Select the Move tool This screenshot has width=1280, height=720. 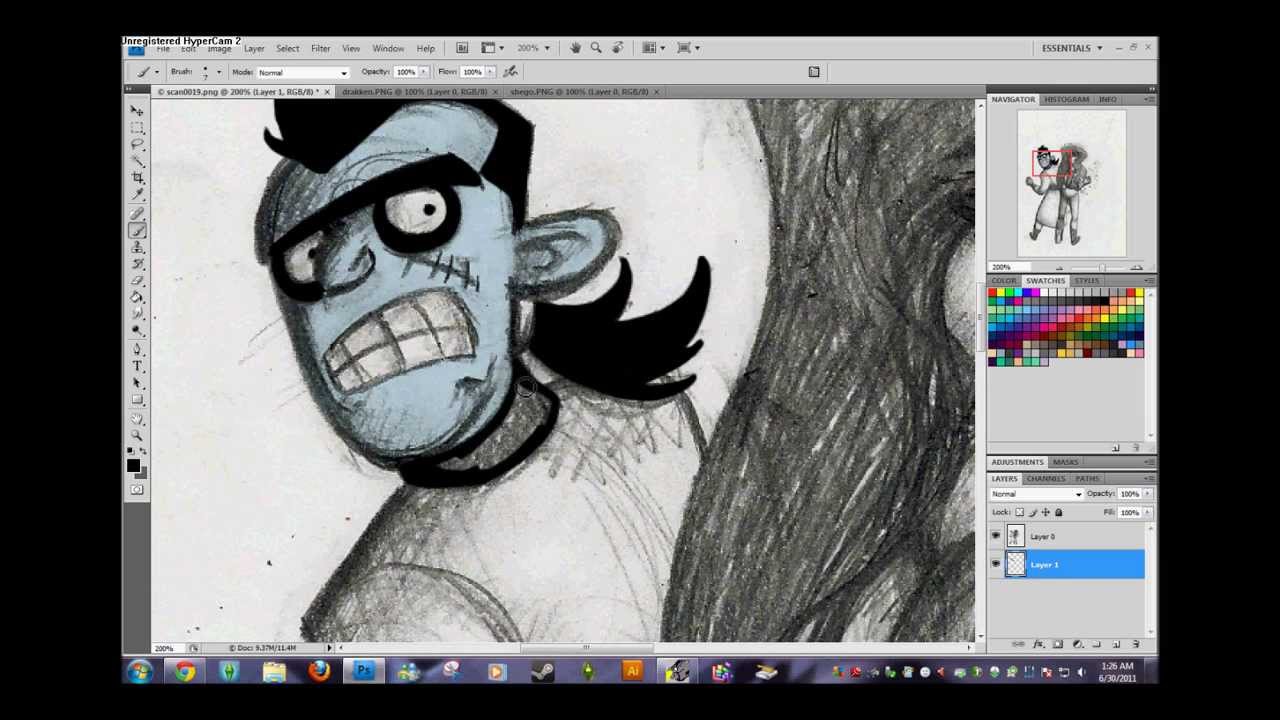pos(137,110)
